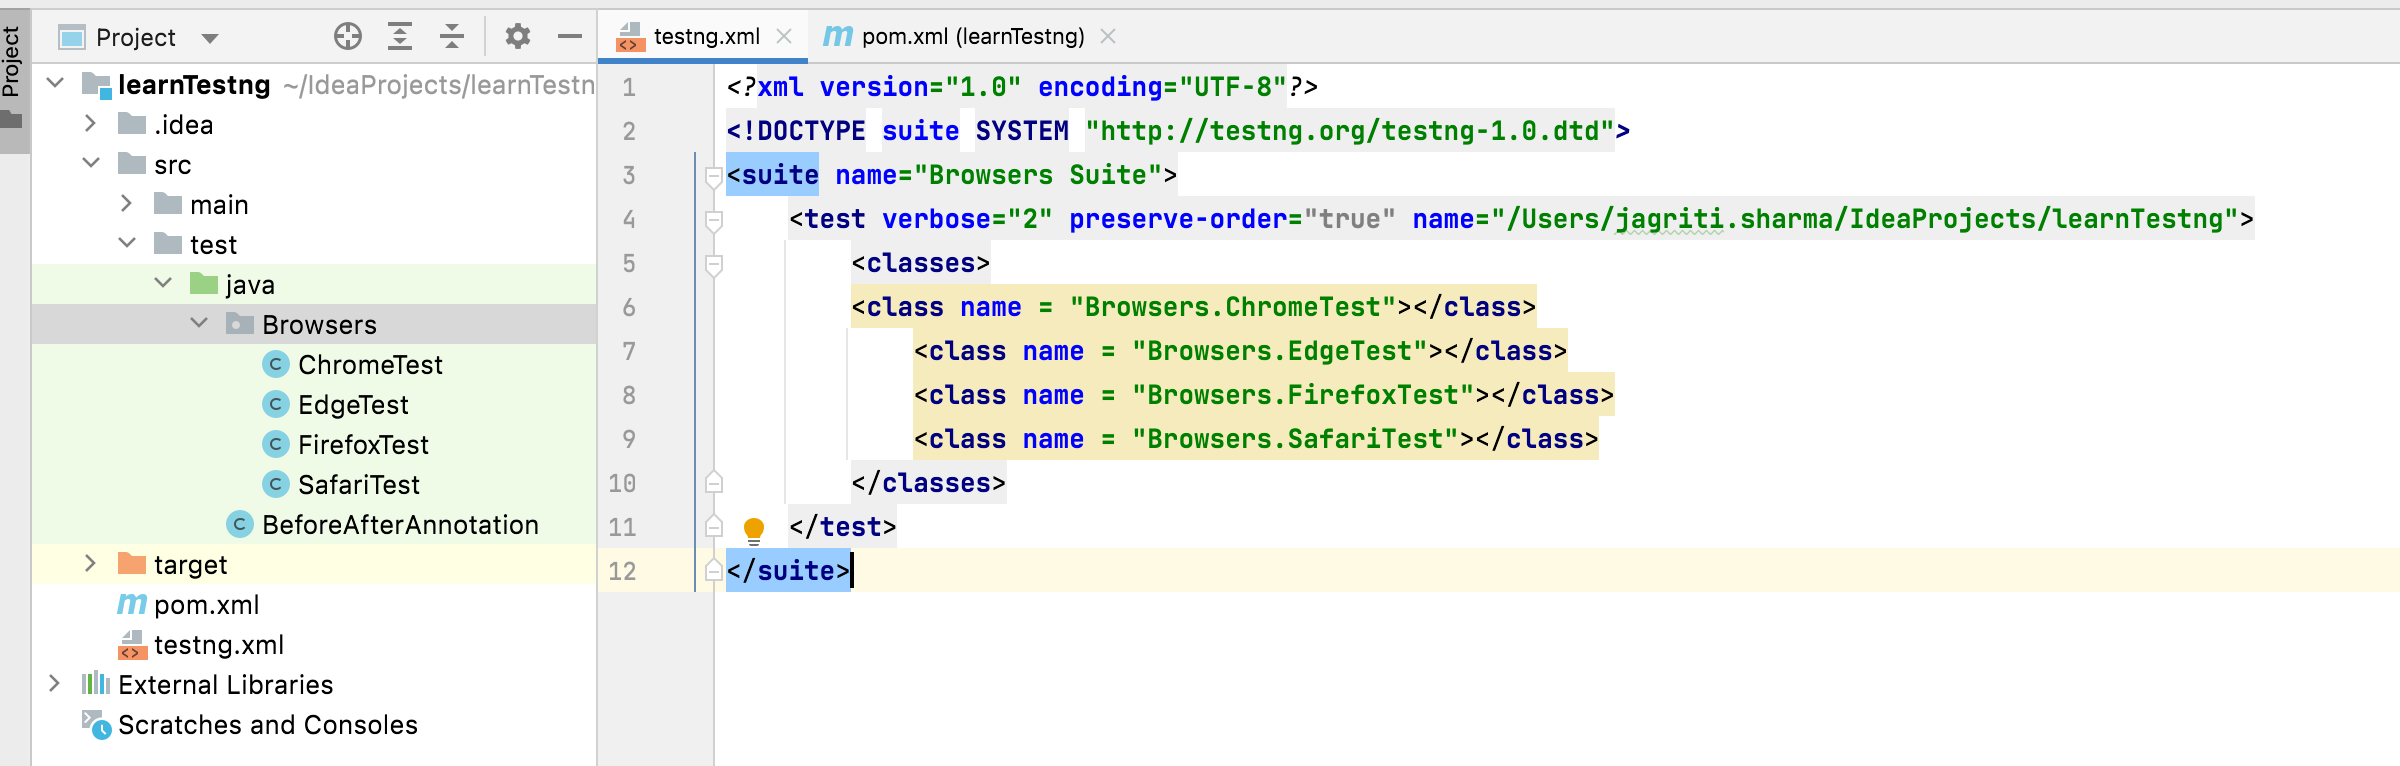Click the Collapse All toolbar icon
This screenshot has height=766, width=2400.
(452, 37)
